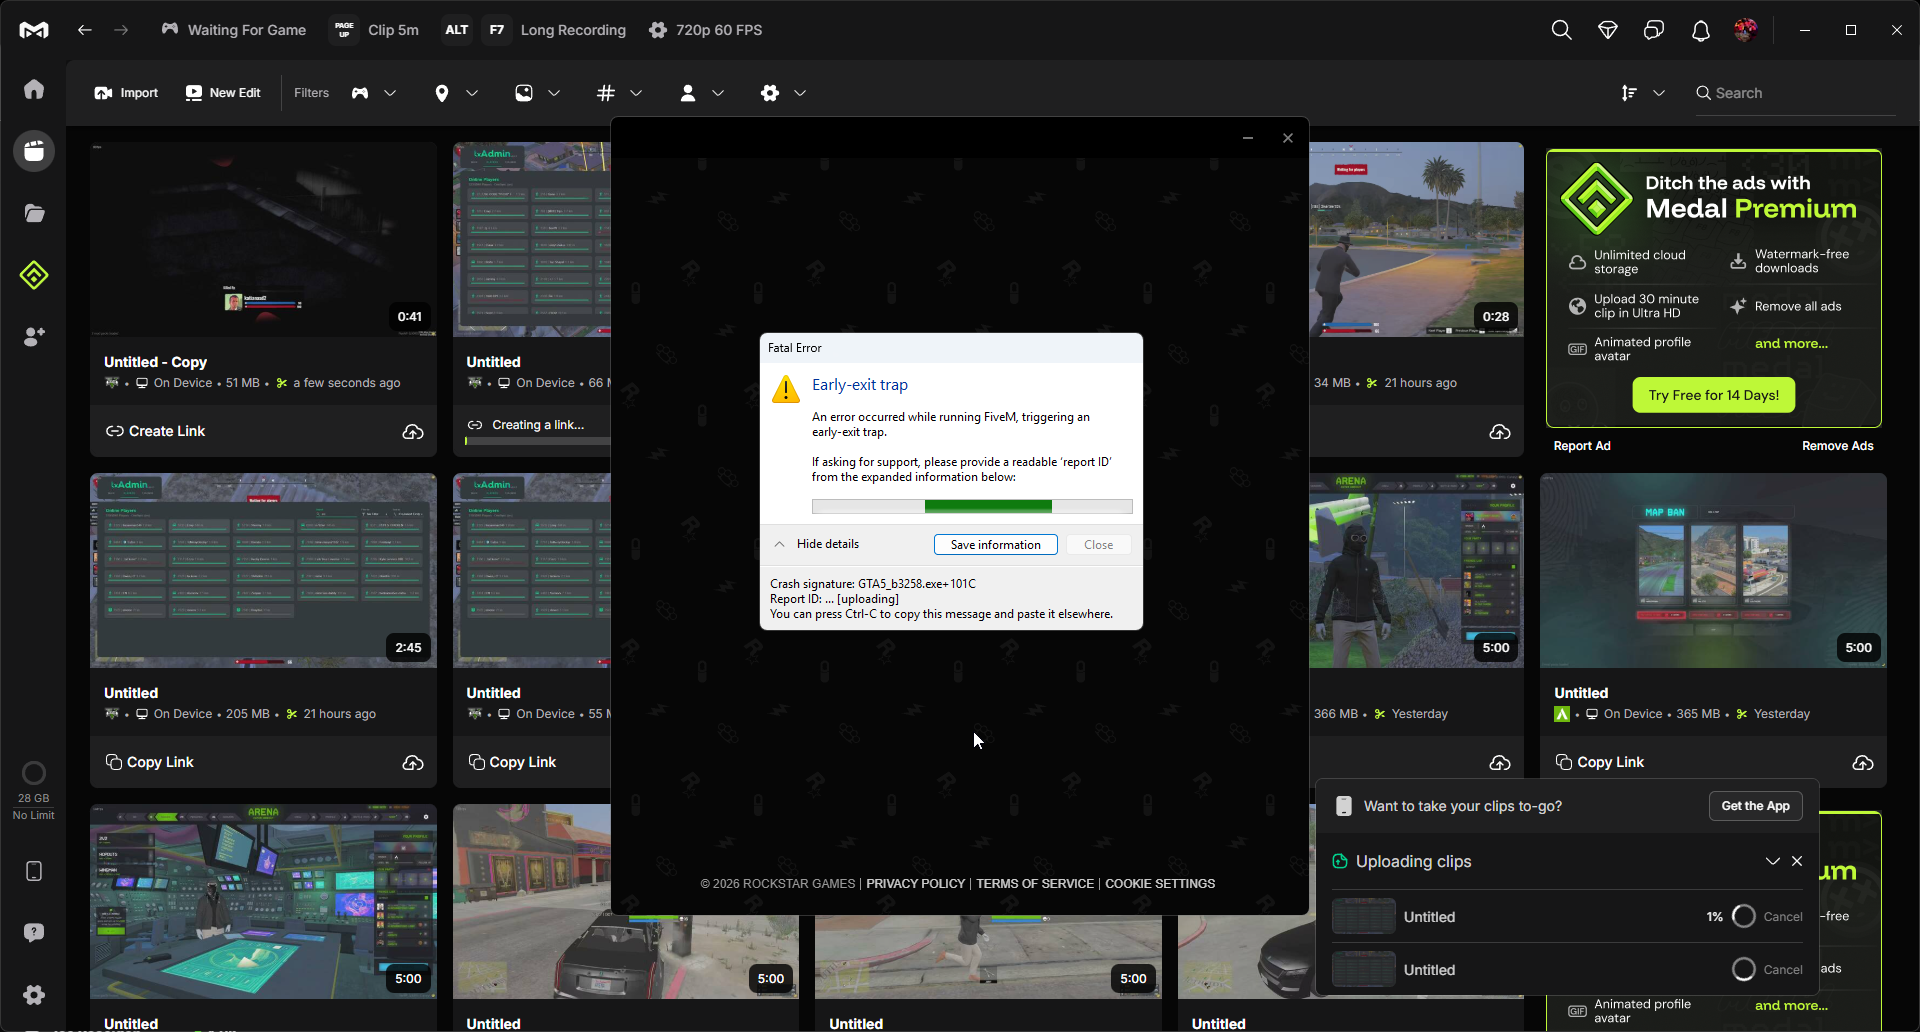The height and width of the screenshot is (1032, 1920).
Task: Expand the media type filter dropdown
Action: pyautogui.click(x=538, y=93)
